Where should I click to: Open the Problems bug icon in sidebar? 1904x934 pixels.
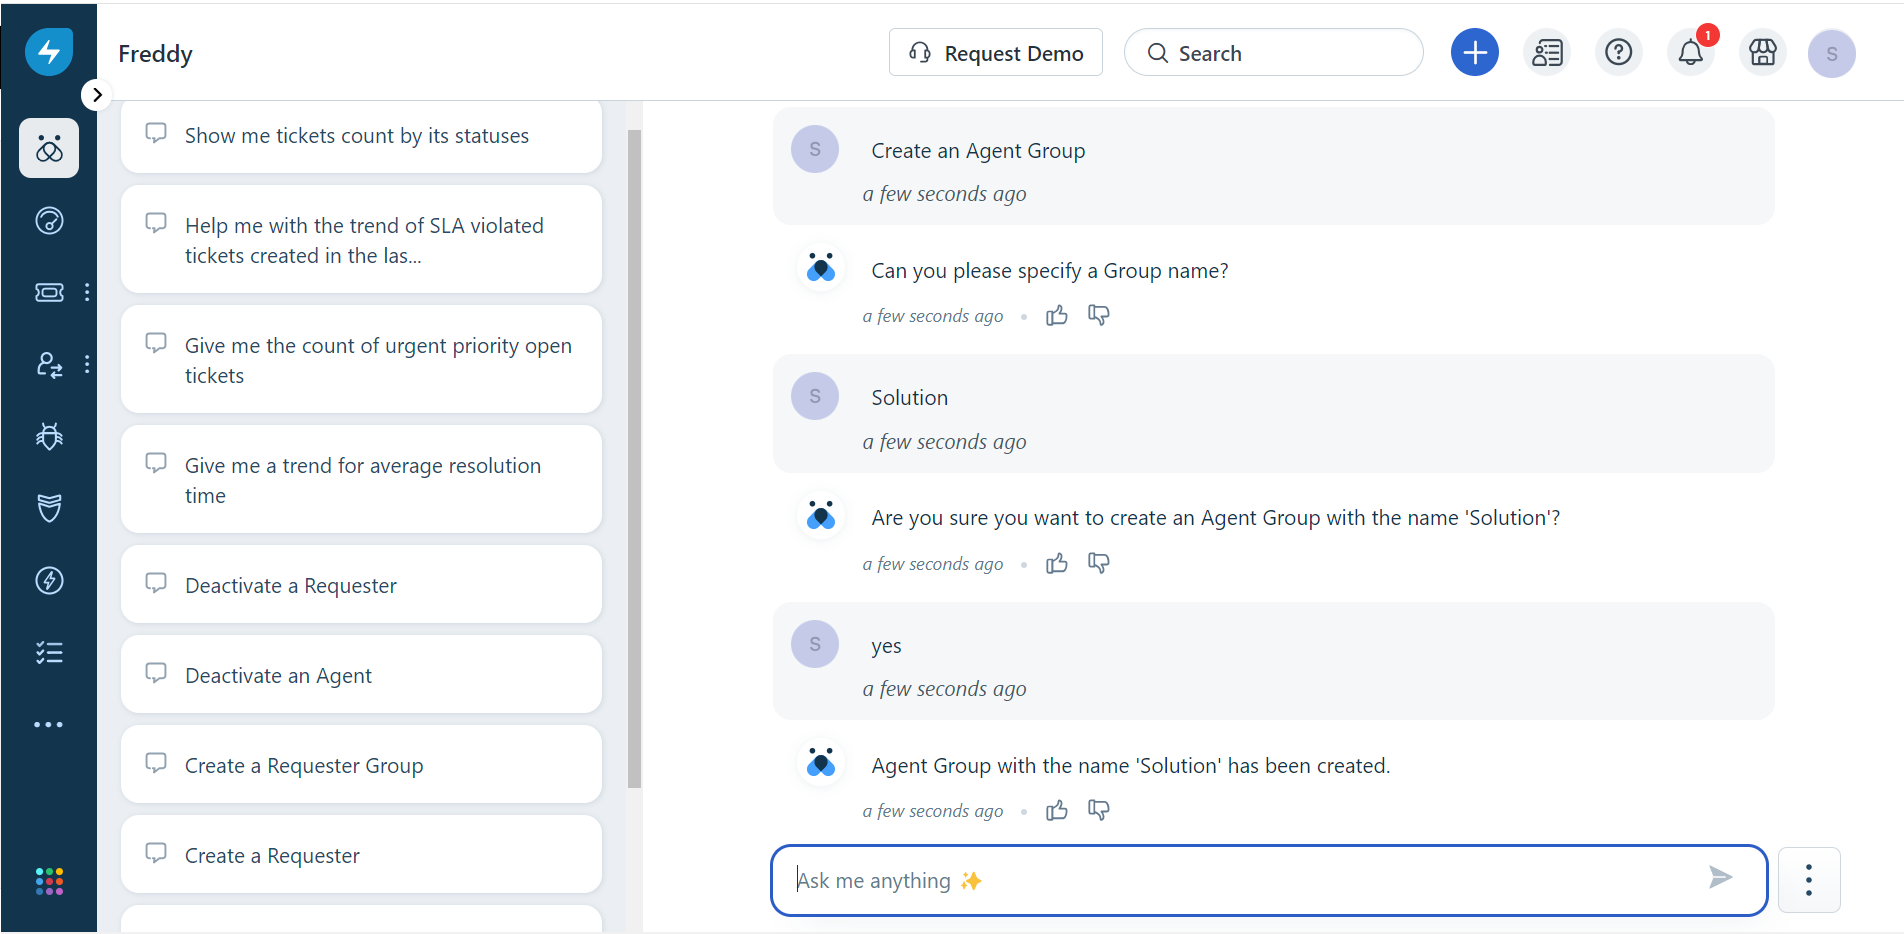[x=49, y=436]
